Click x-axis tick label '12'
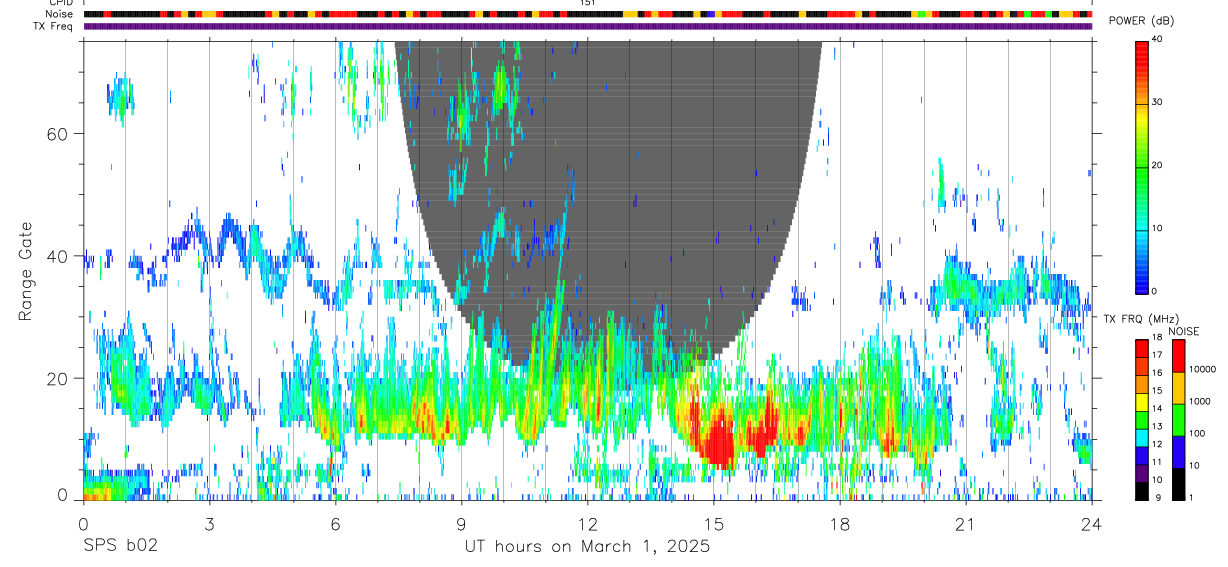 click(587, 524)
